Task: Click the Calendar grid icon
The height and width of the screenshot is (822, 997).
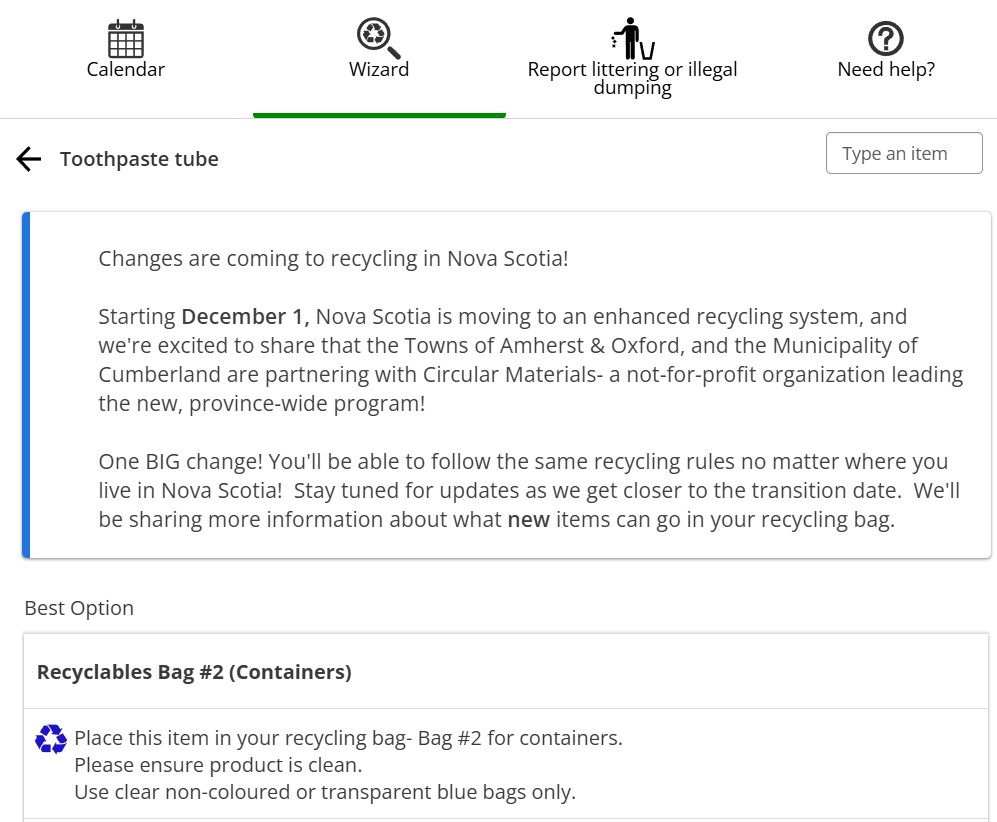Action: (x=126, y=39)
